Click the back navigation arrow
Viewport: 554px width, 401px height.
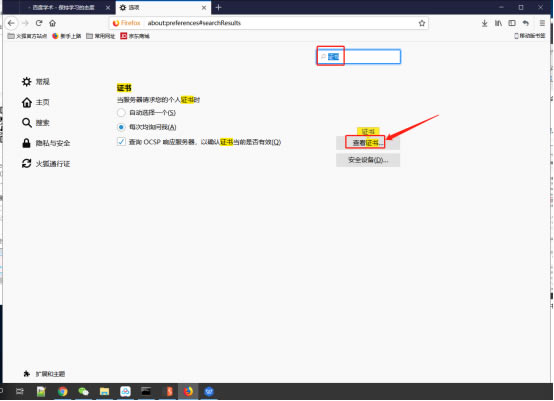click(x=11, y=23)
